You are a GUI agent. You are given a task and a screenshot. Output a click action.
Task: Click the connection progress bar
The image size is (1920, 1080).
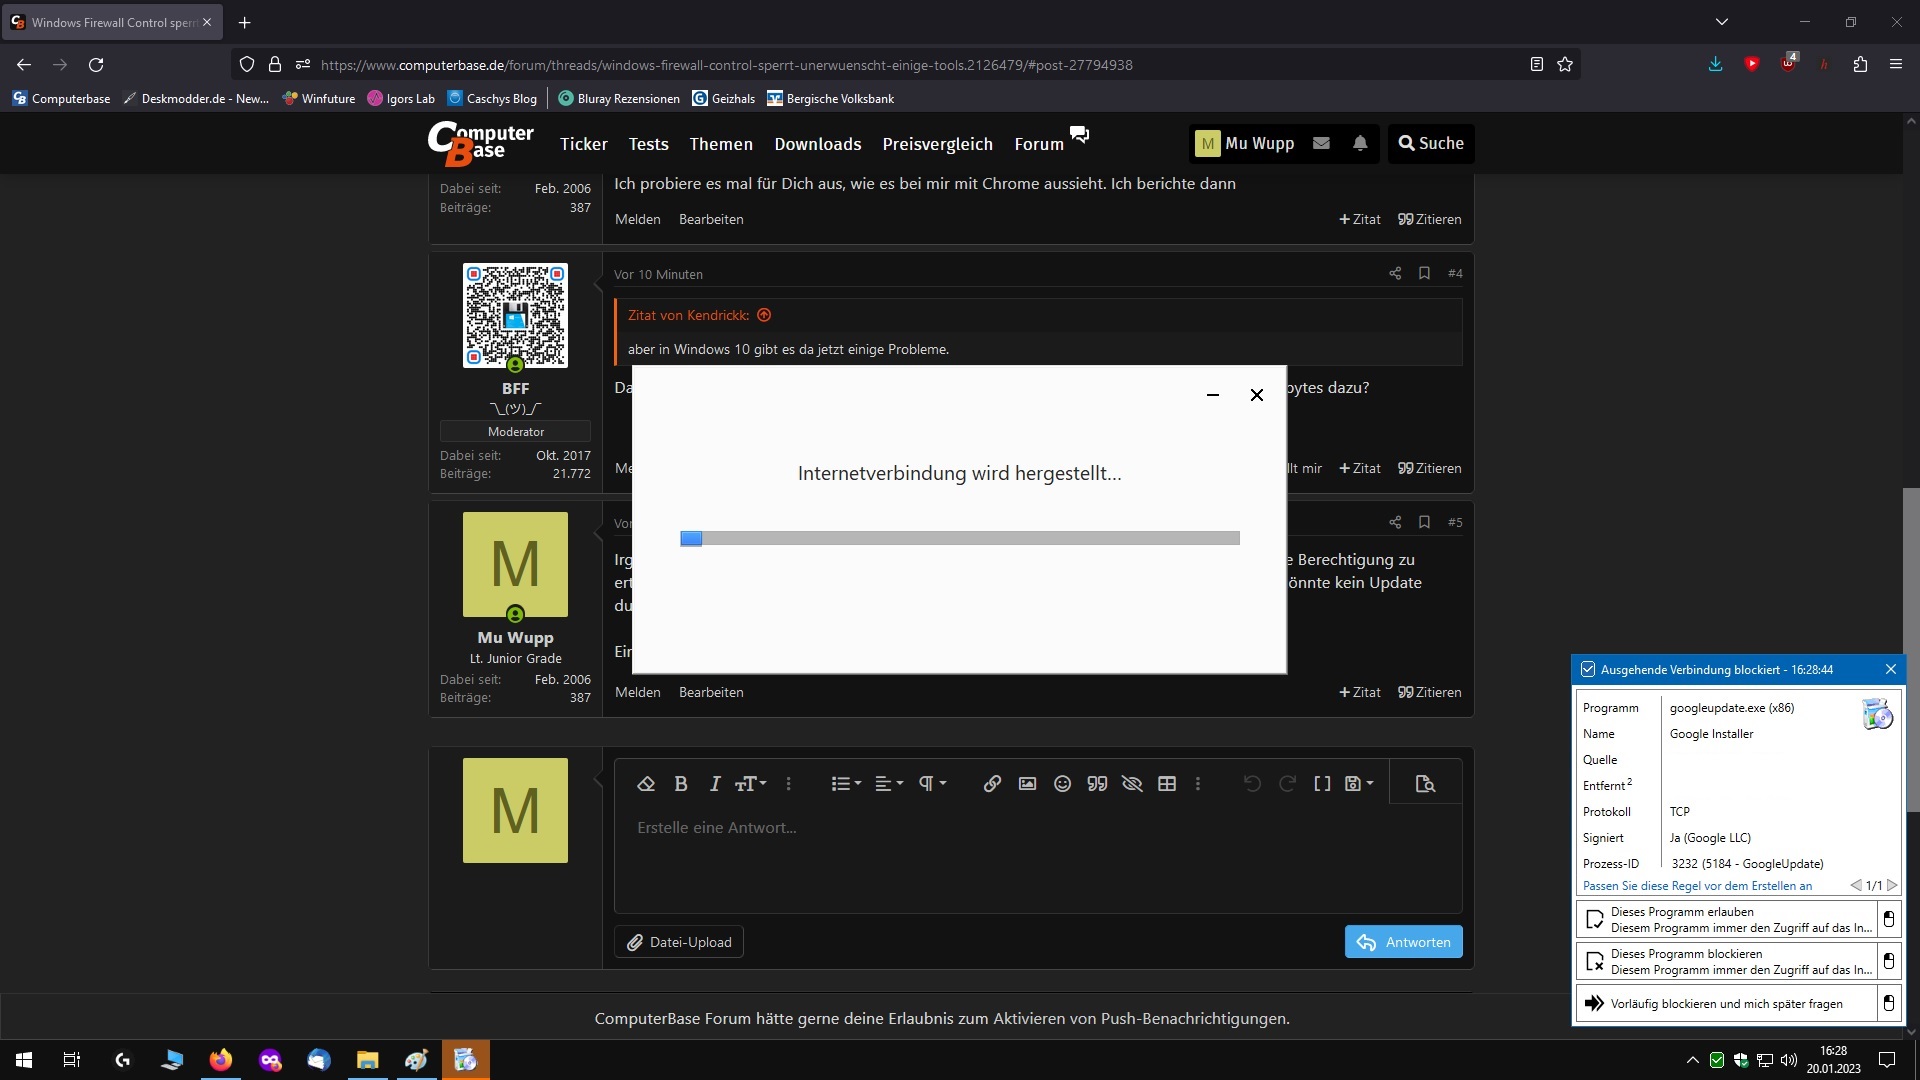tap(959, 538)
